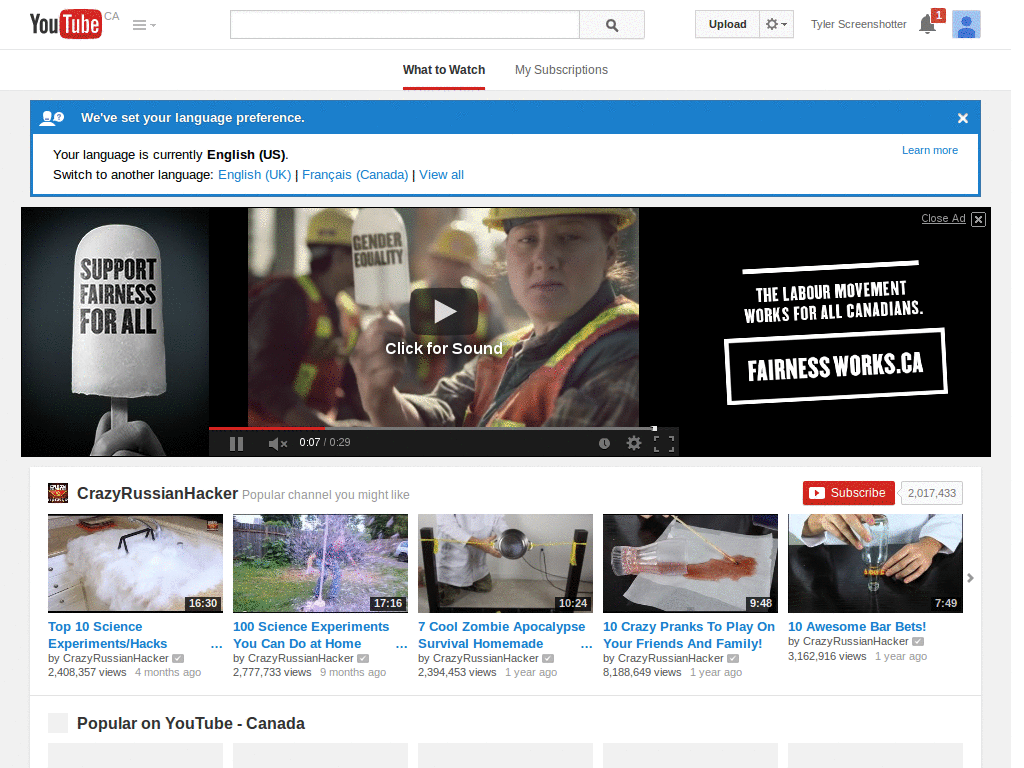Open the guide hamburger menu
Screen dimensions: 1024x768
click(x=144, y=25)
